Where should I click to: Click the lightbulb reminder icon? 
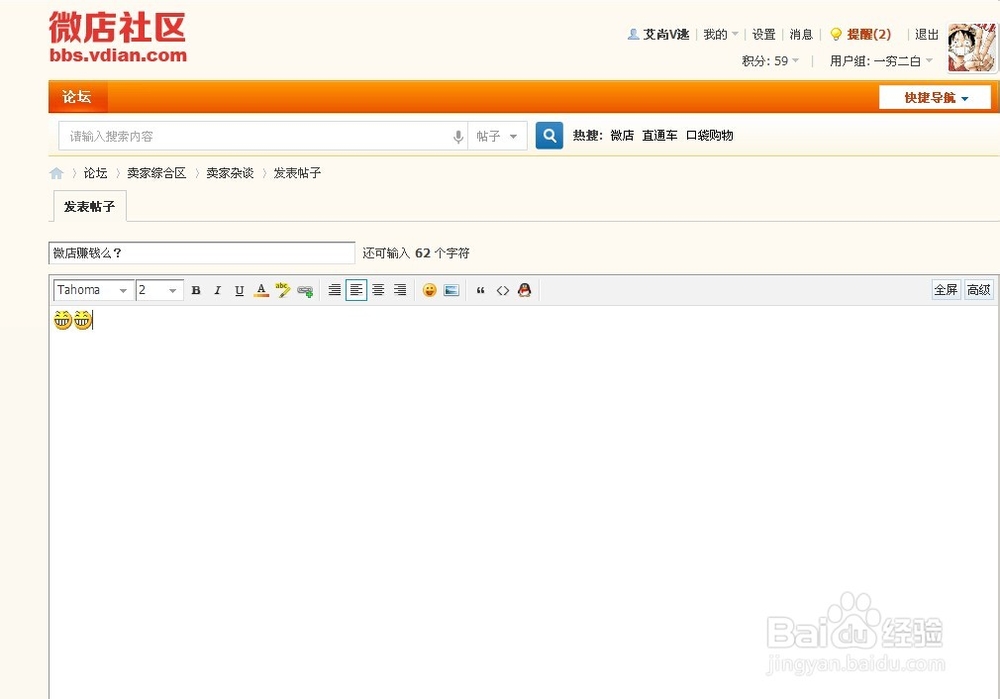point(835,34)
